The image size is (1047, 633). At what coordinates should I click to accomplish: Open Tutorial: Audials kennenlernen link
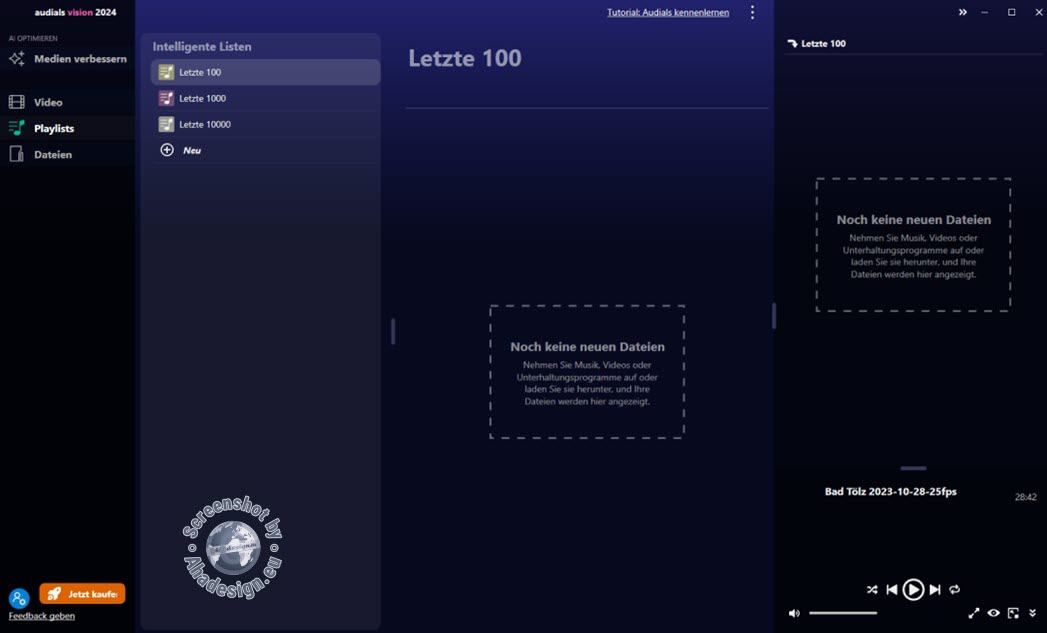click(668, 12)
